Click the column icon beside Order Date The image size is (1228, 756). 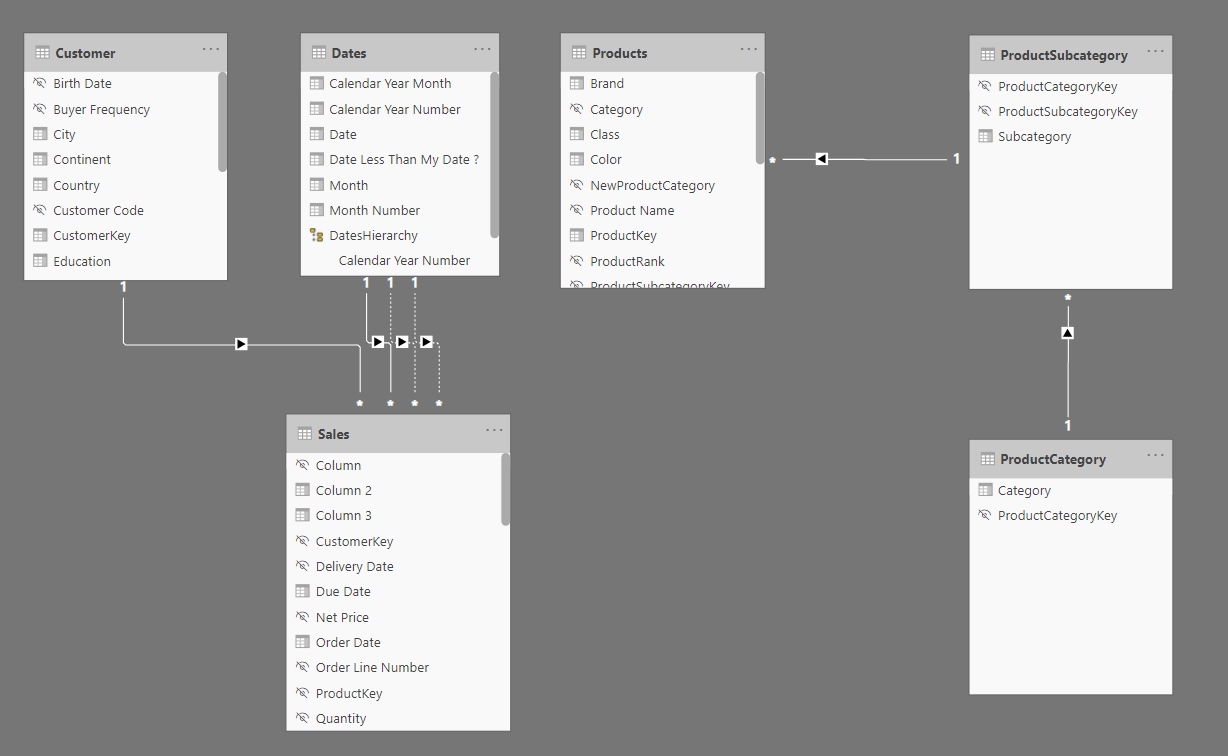click(x=302, y=642)
